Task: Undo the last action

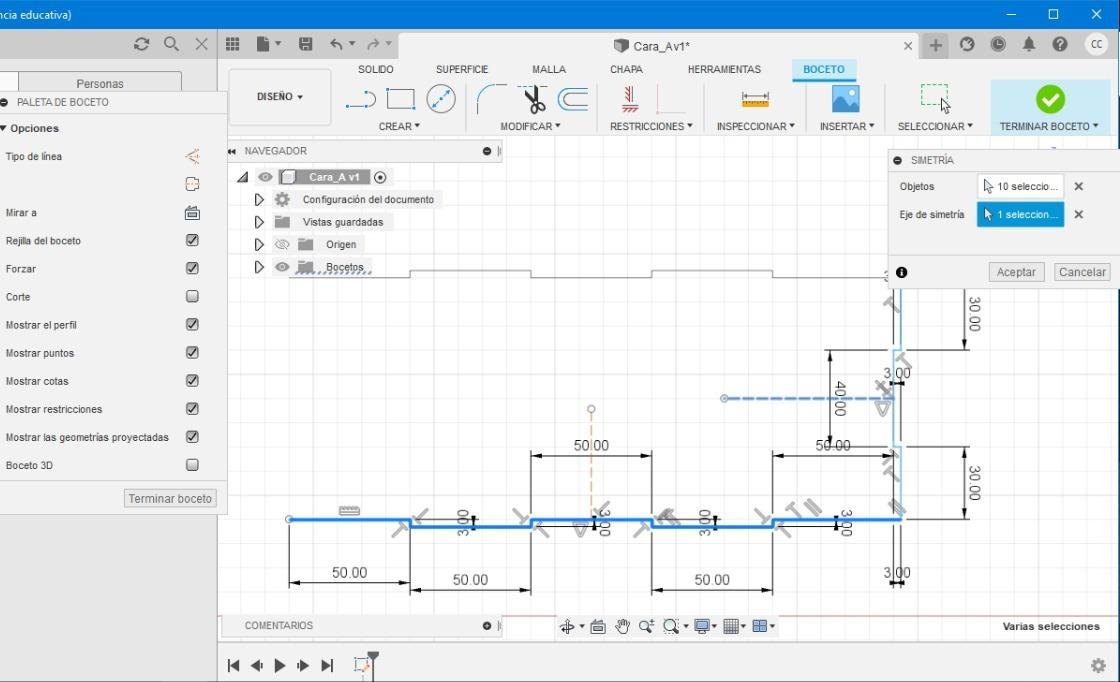Action: (336, 44)
